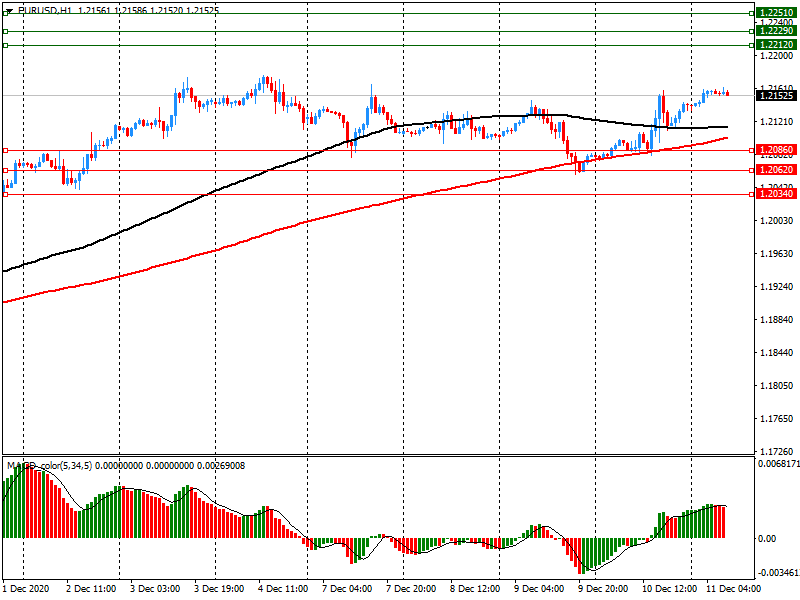
Task: Click the 1.17650 value on the price scale
Action: [x=777, y=418]
